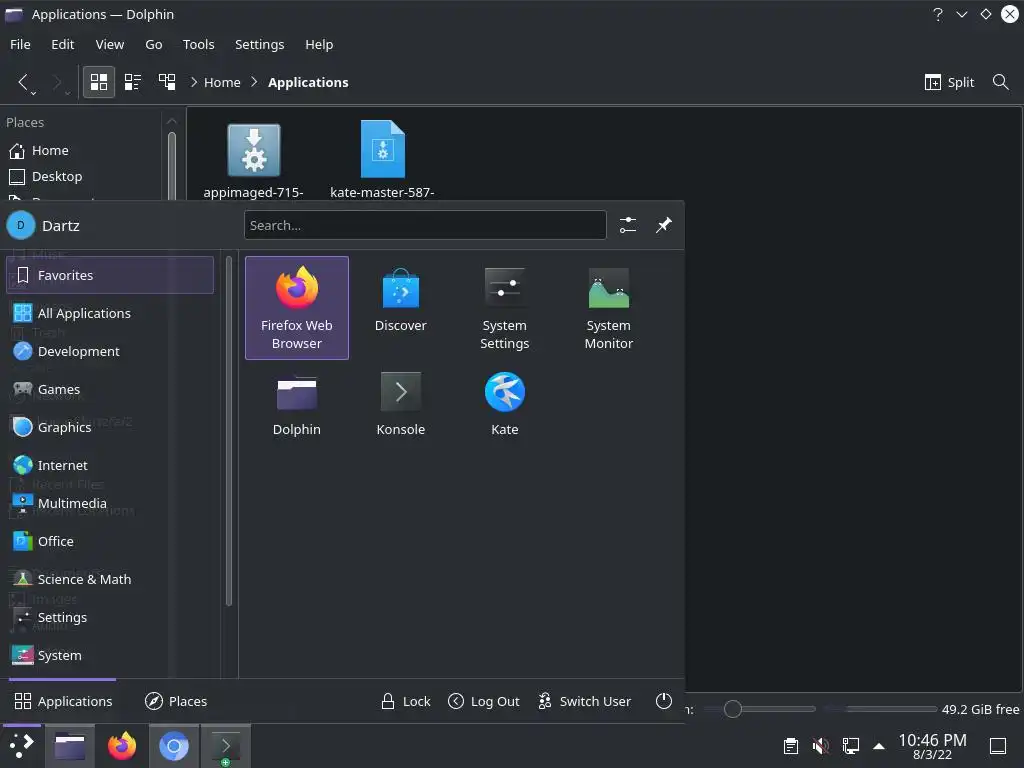This screenshot has height=768, width=1024.
Task: Switch to Applications tab in launcher
Action: tap(63, 701)
